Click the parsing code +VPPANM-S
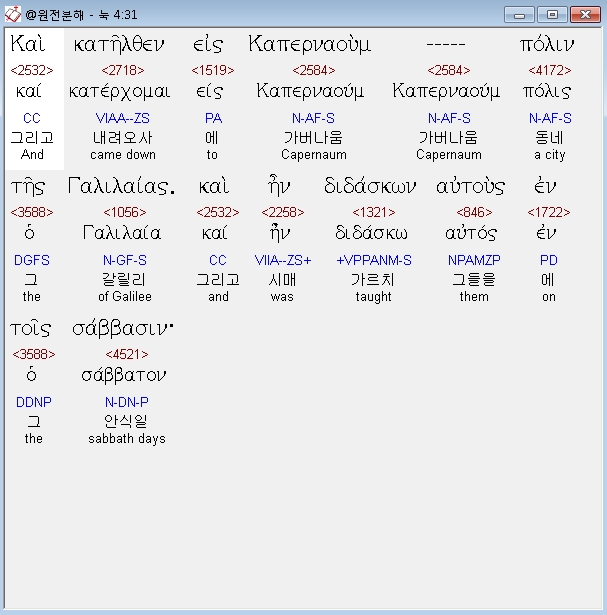 pos(374,260)
